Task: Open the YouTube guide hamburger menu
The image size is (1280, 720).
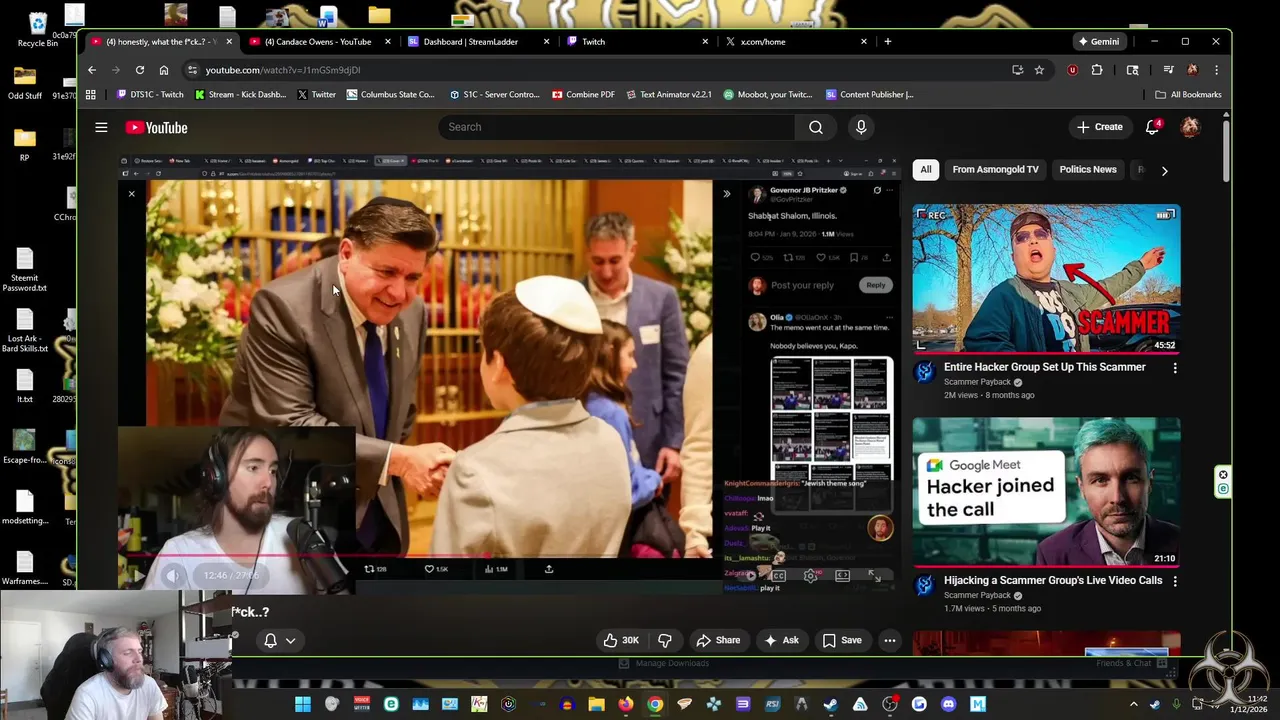Action: 101,127
